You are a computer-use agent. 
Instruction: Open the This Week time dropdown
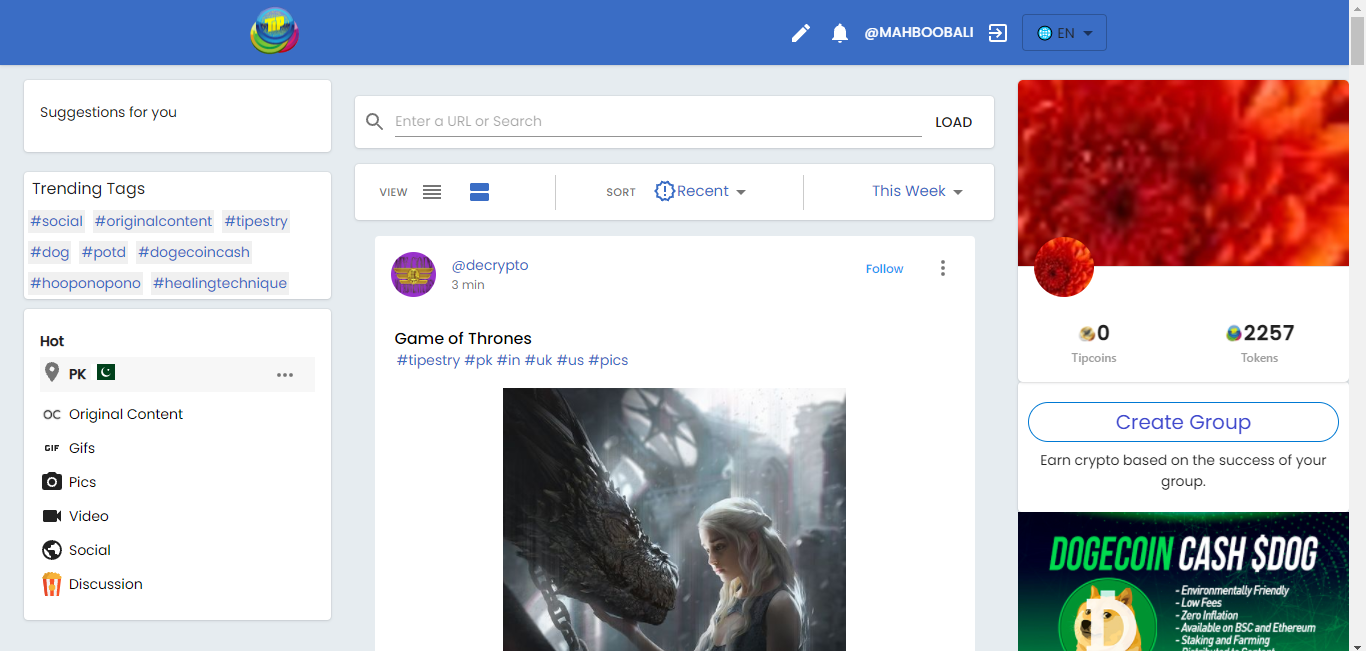click(917, 191)
